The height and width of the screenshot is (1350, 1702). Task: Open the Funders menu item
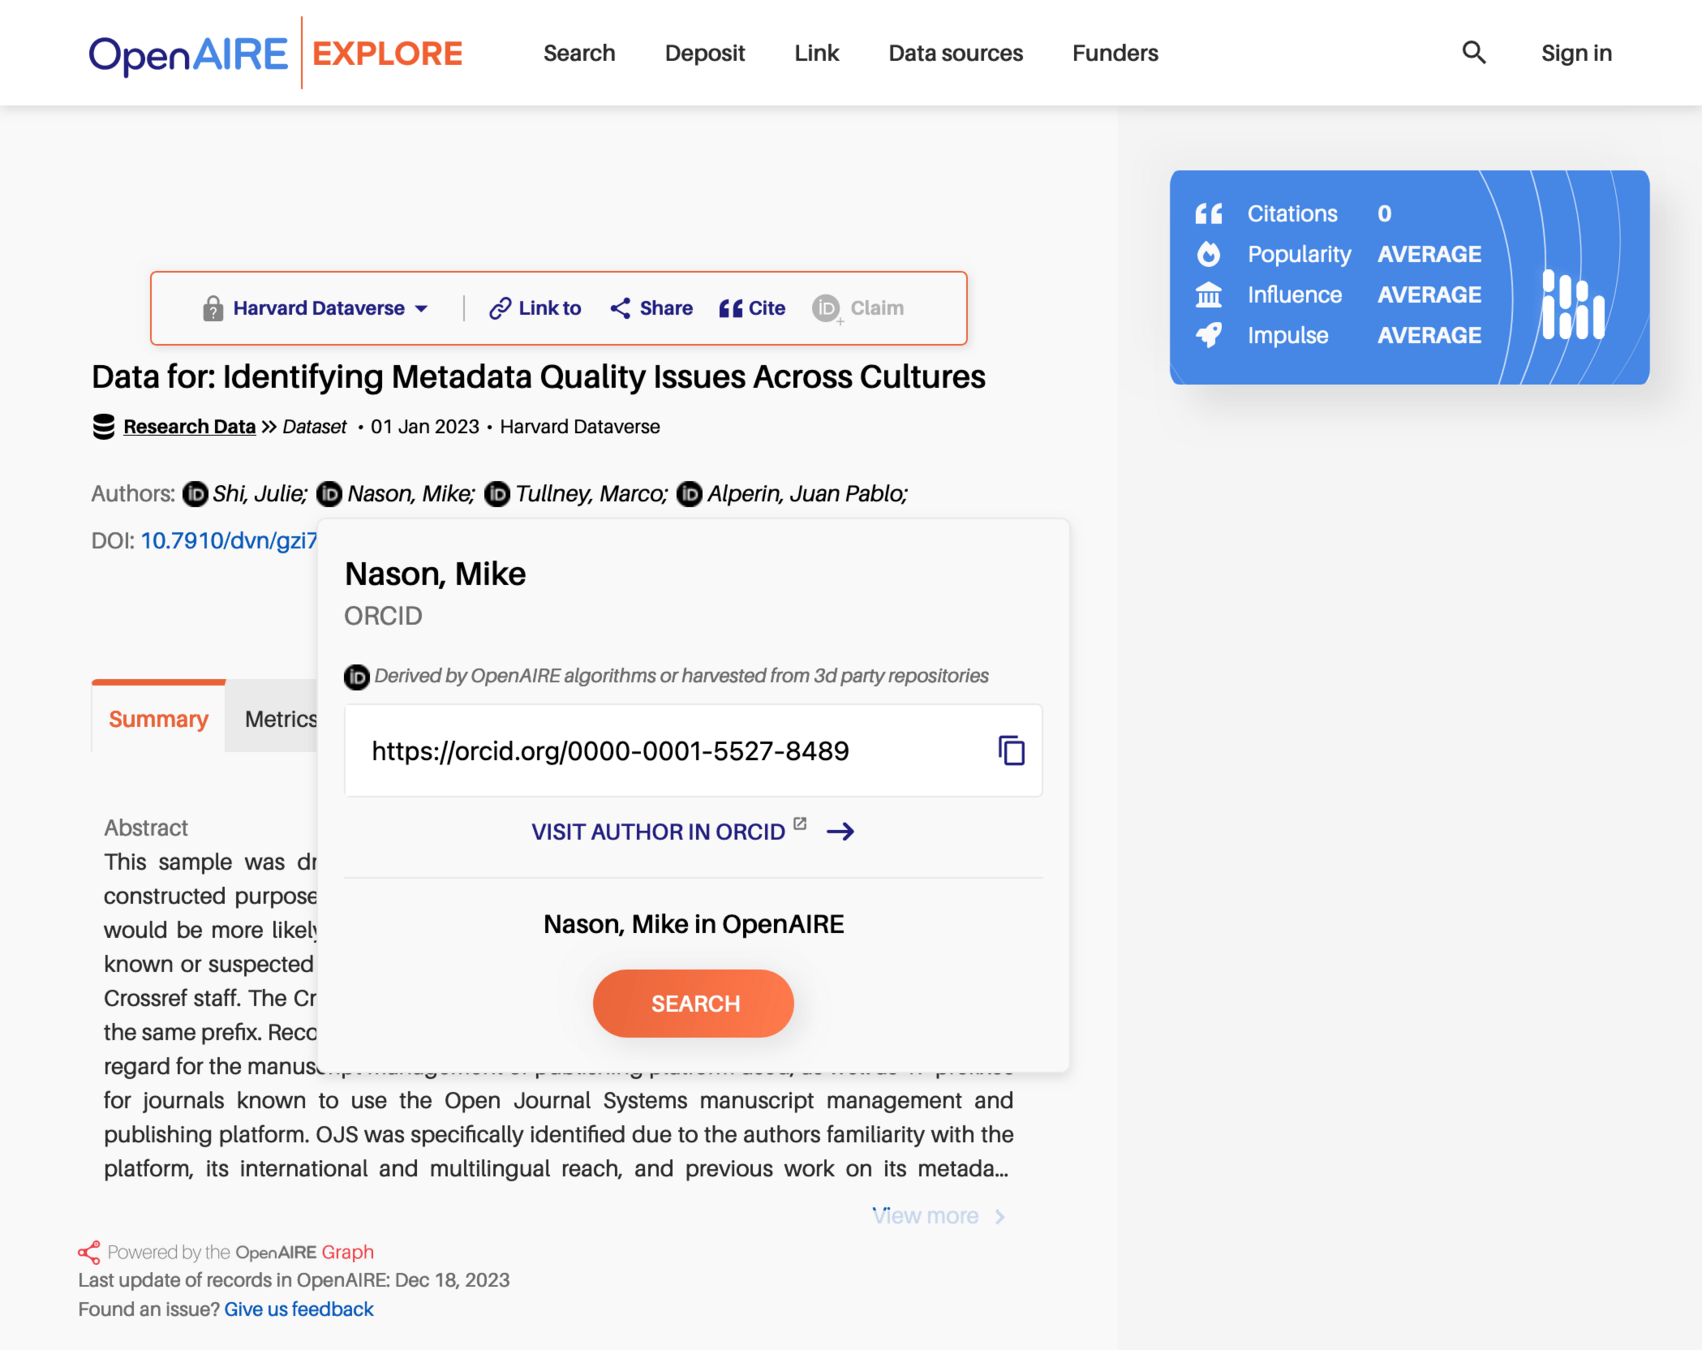coord(1115,53)
